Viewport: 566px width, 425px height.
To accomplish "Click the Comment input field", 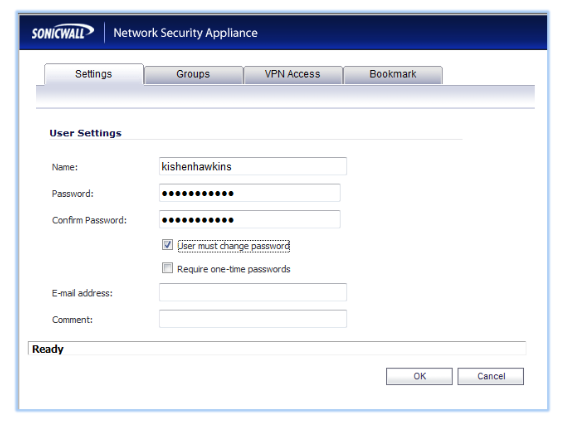I will click(253, 319).
